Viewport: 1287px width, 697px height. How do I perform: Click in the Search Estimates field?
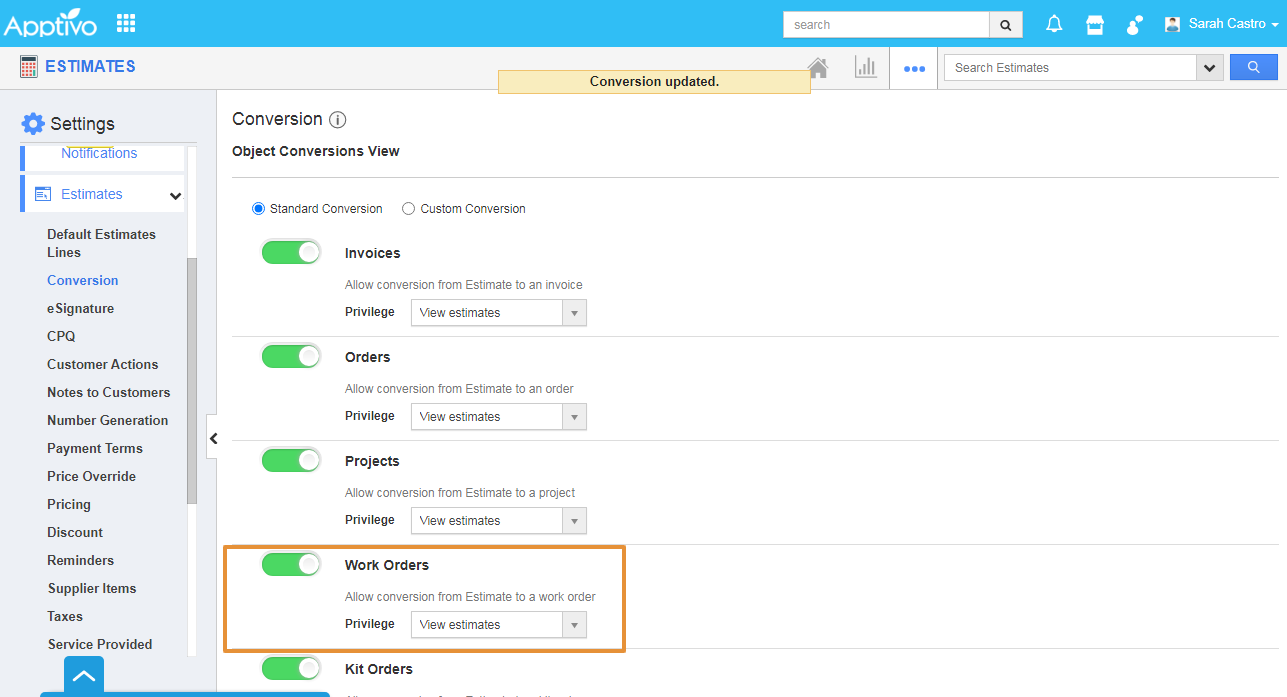1070,68
